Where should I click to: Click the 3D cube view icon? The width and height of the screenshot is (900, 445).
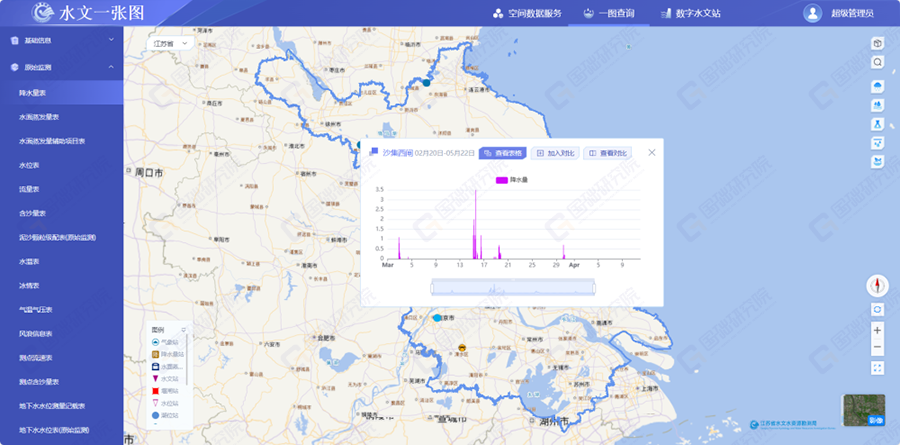pos(877,44)
